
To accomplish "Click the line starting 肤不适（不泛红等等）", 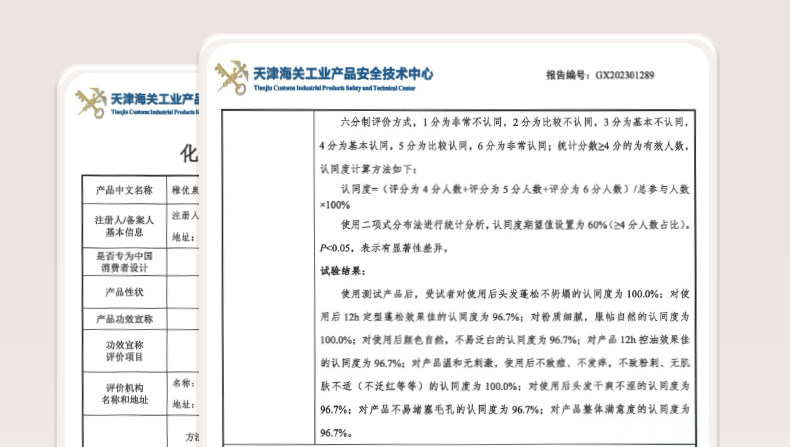I will (x=504, y=386).
